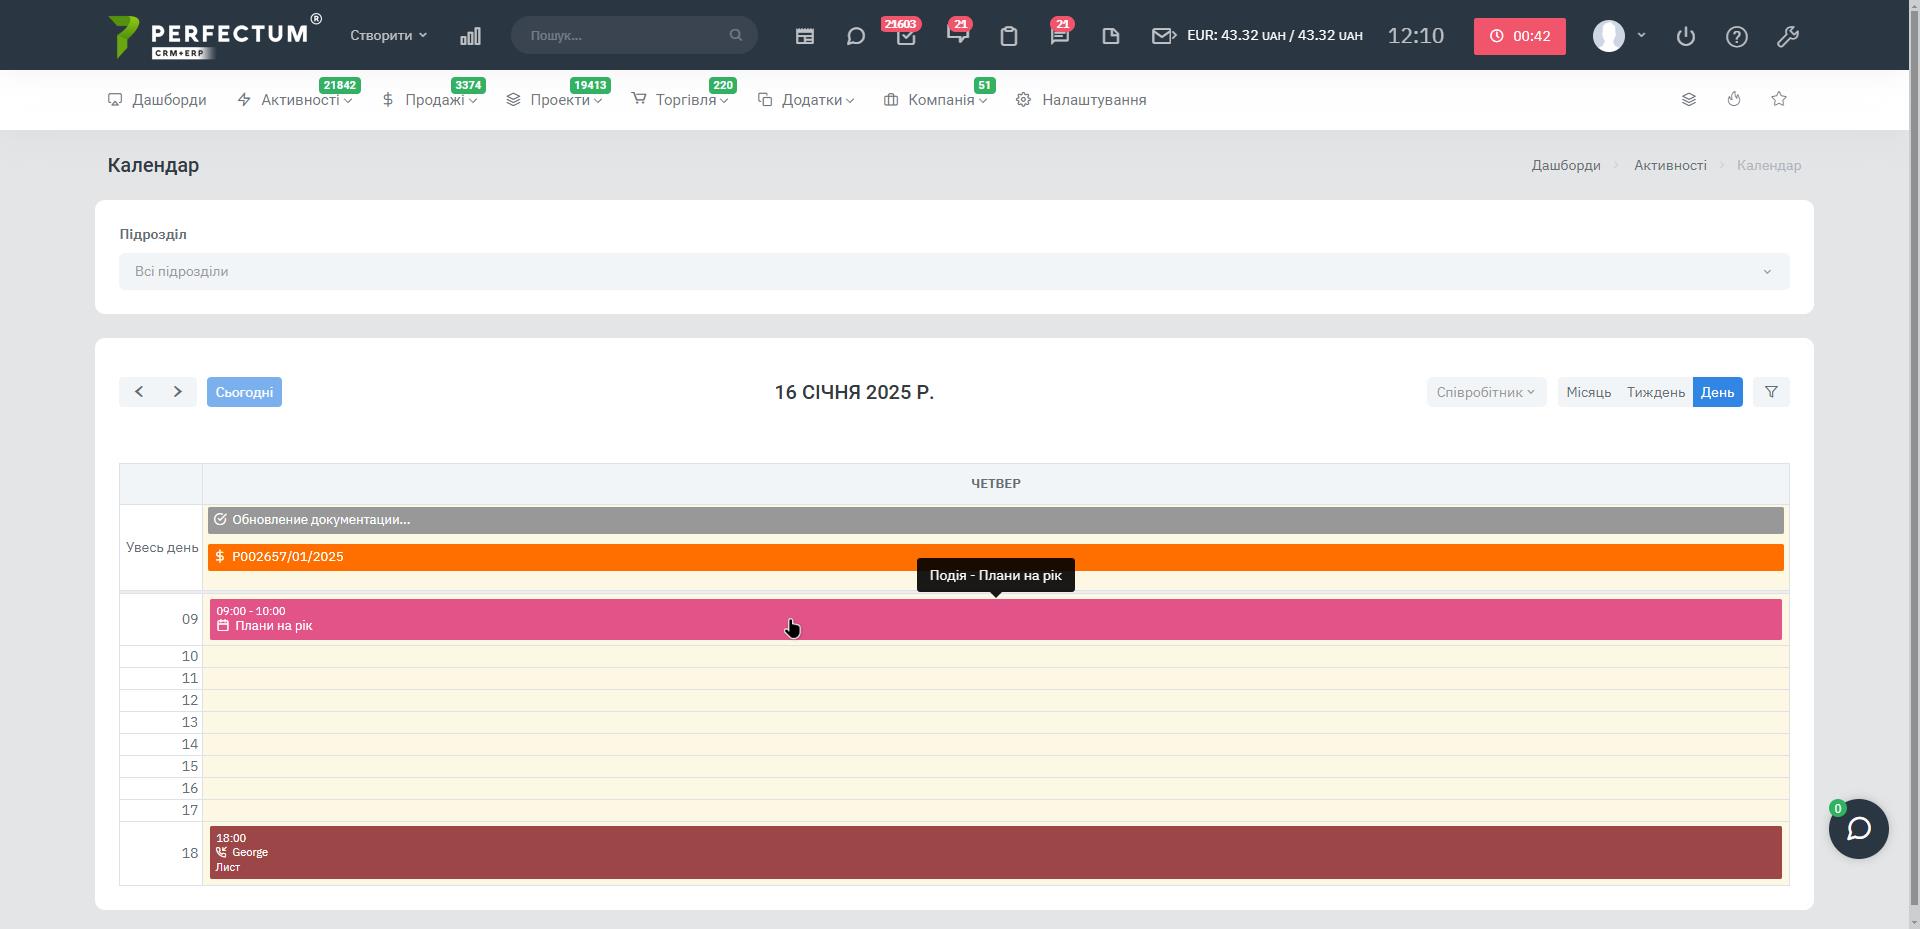Expand the Торгівля menu
The height and width of the screenshot is (929, 1920).
click(680, 100)
